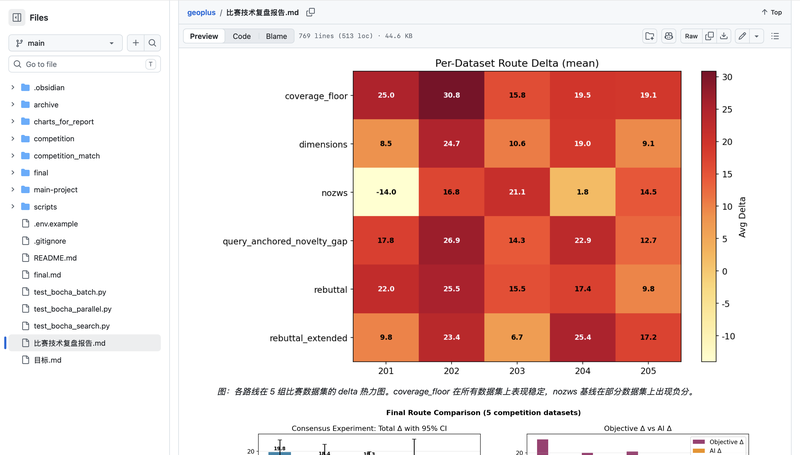Add a new file with plus icon
This screenshot has width=800, height=455.
point(136,43)
